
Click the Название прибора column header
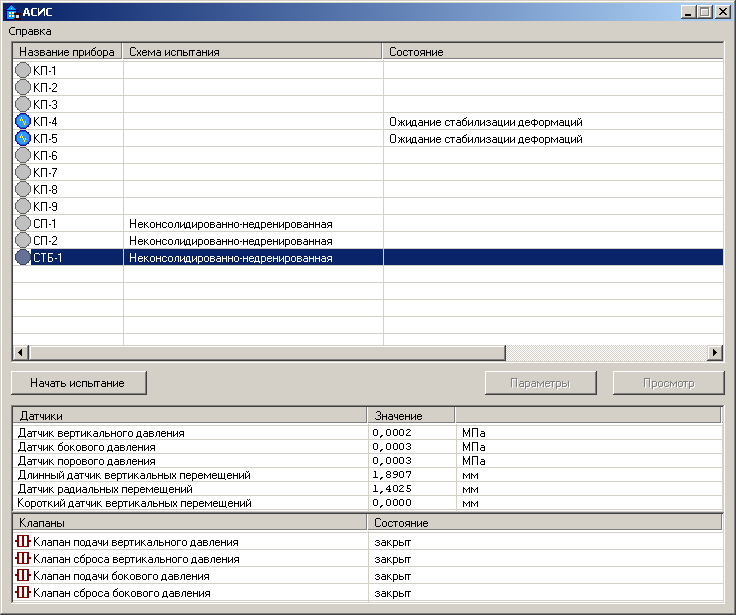click(x=68, y=52)
